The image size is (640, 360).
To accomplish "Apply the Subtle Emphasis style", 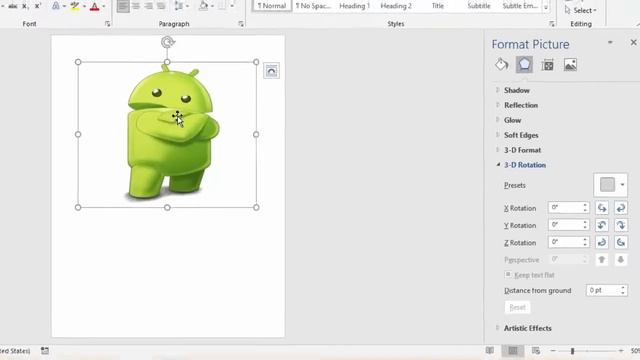I will [x=520, y=6].
